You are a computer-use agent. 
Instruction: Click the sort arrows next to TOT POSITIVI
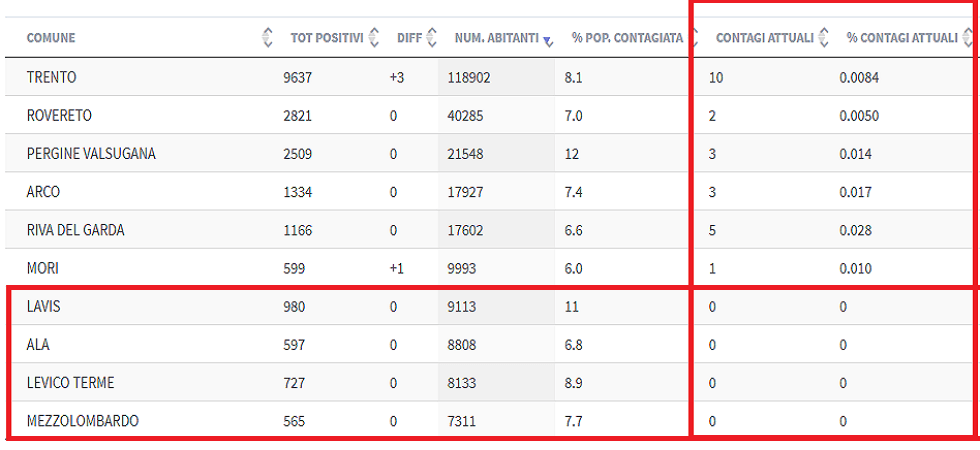pyautogui.click(x=374, y=38)
